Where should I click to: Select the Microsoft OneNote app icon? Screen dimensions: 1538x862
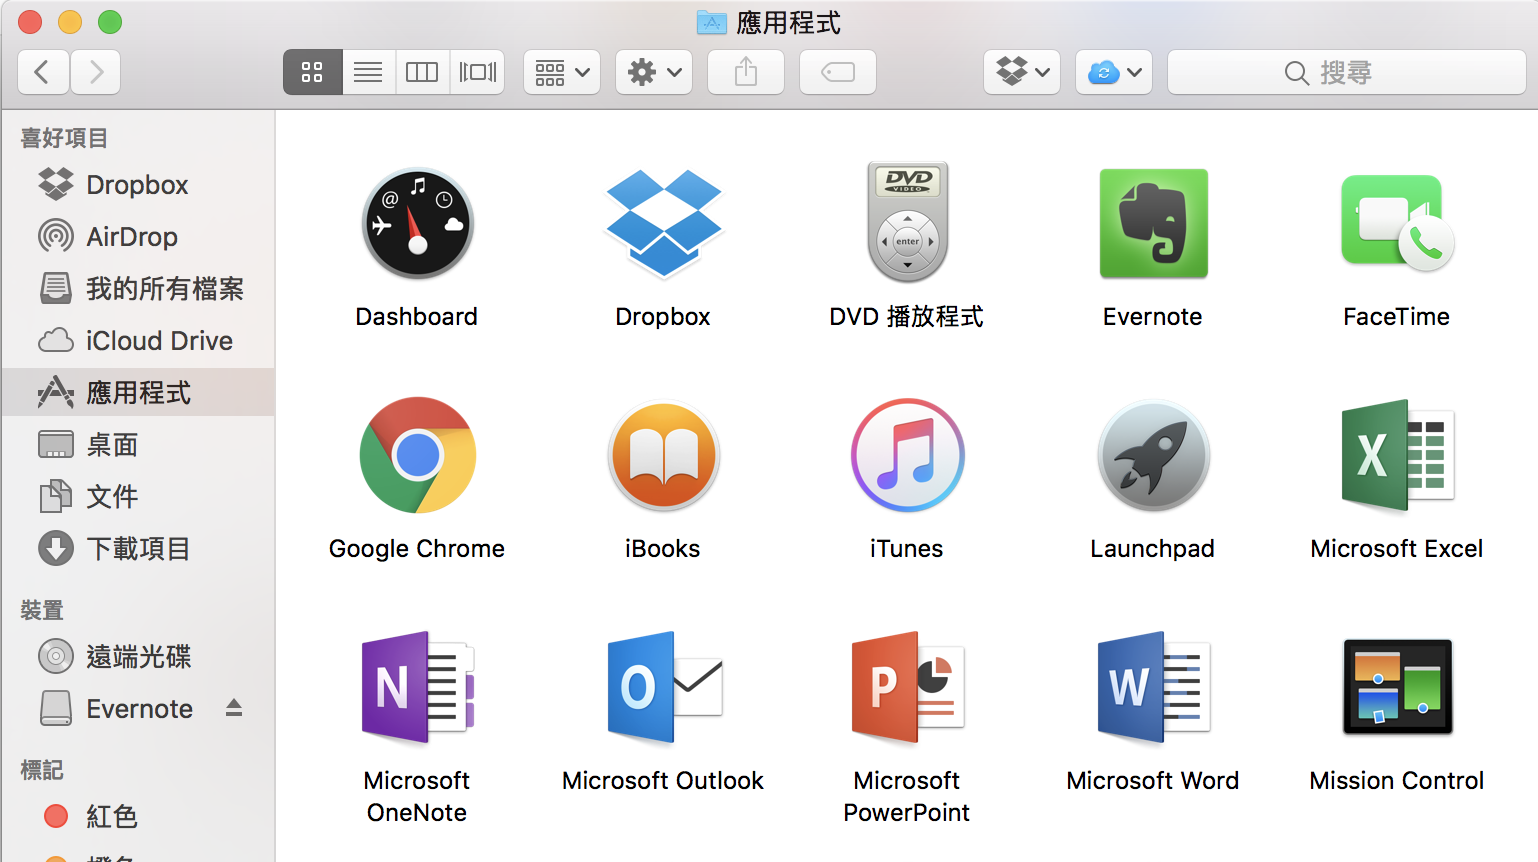point(417,687)
